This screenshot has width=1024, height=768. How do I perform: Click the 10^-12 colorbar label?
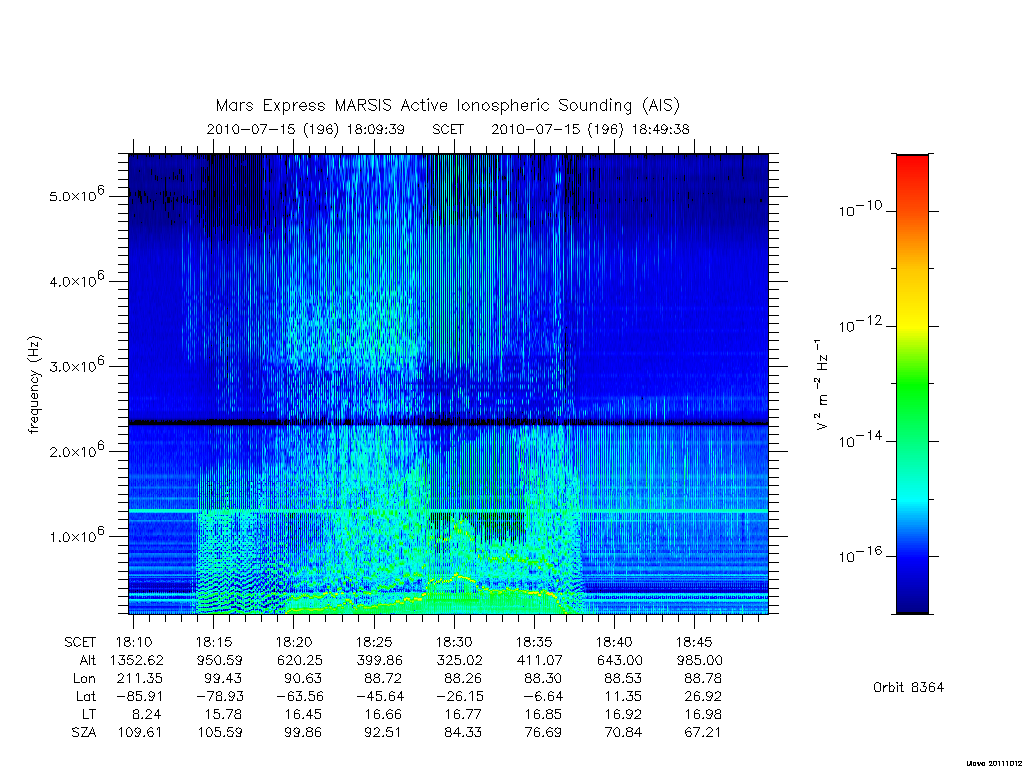(x=860, y=324)
